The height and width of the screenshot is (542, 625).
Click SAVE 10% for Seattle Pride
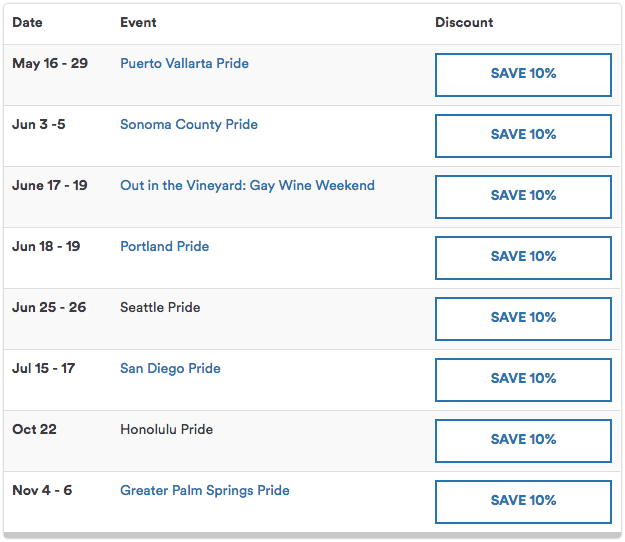[523, 319]
